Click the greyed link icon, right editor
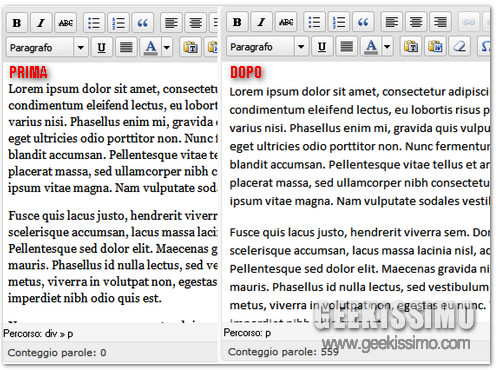This screenshot has height=370, width=500. 469,22
